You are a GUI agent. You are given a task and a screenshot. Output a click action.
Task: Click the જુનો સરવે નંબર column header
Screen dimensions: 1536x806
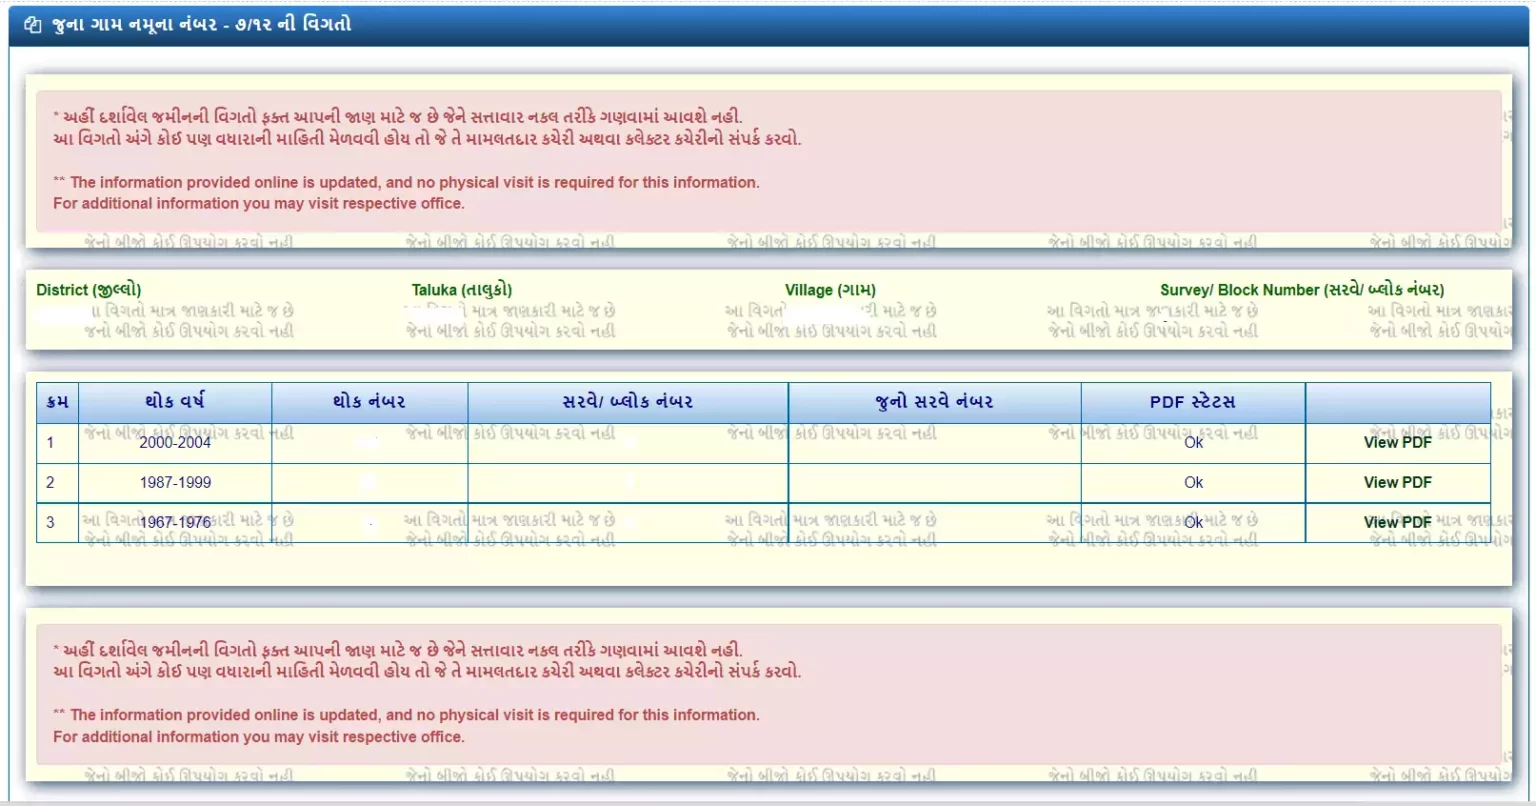click(934, 402)
